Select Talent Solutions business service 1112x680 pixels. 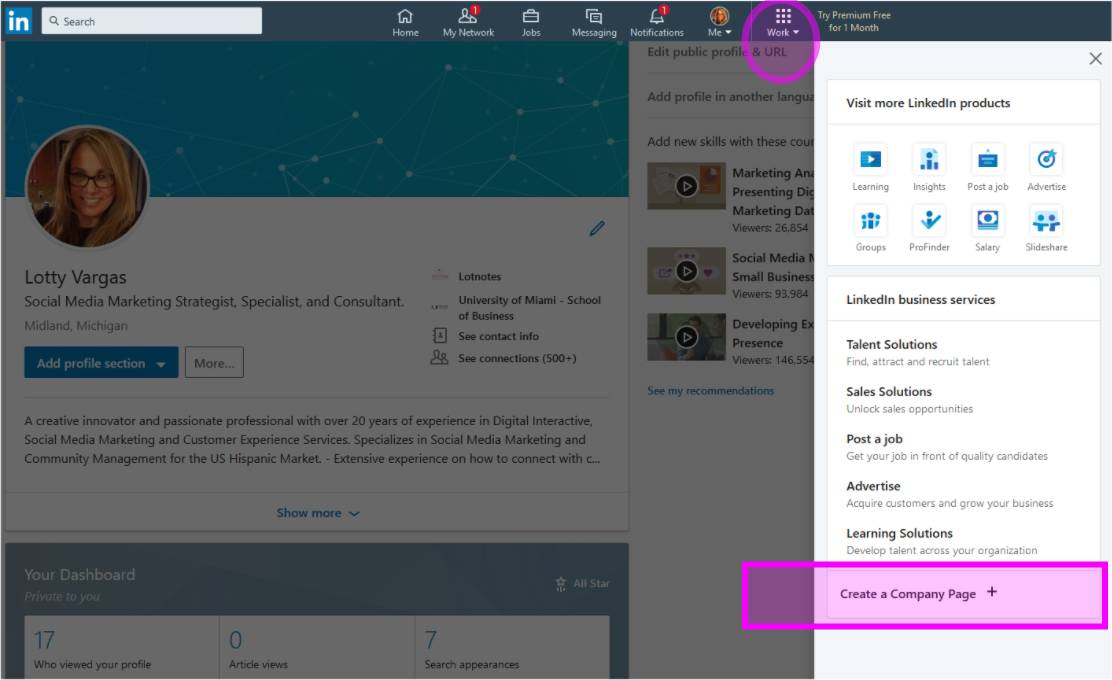coord(917,352)
